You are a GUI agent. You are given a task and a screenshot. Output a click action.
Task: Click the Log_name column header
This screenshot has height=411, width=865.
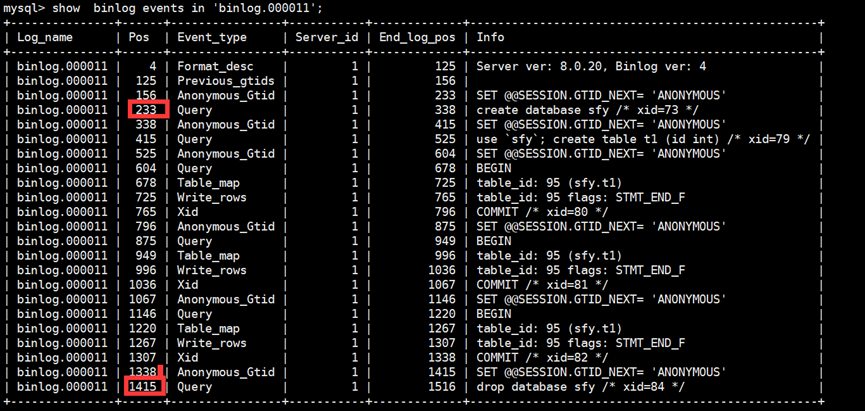[45, 38]
